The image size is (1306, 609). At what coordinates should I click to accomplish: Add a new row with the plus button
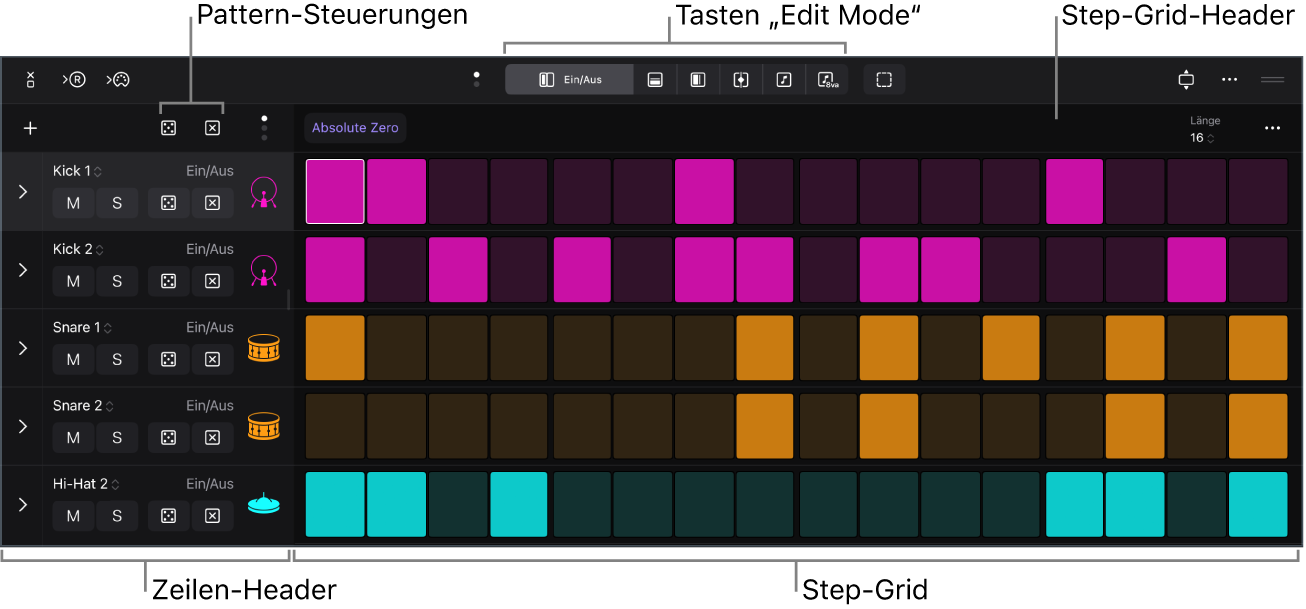(x=30, y=128)
